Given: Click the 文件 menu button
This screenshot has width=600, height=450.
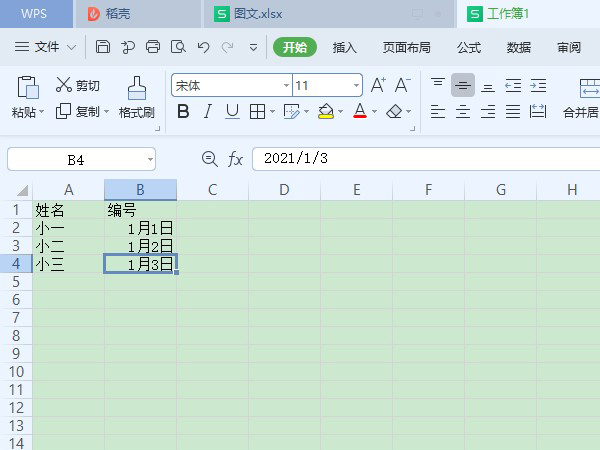Looking at the screenshot, I should 46,47.
